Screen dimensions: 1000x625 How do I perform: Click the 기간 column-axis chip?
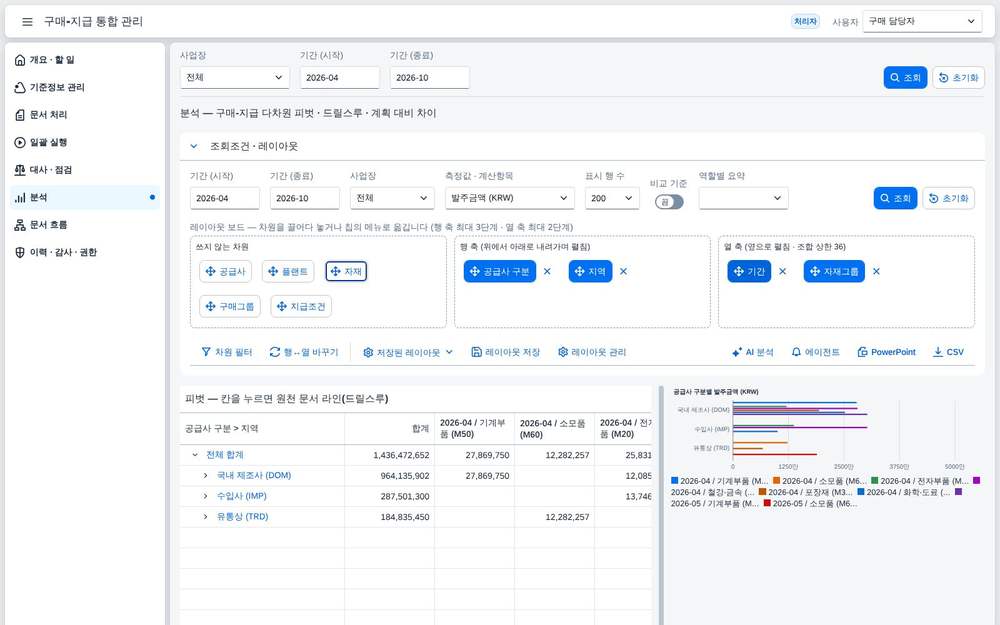749,271
